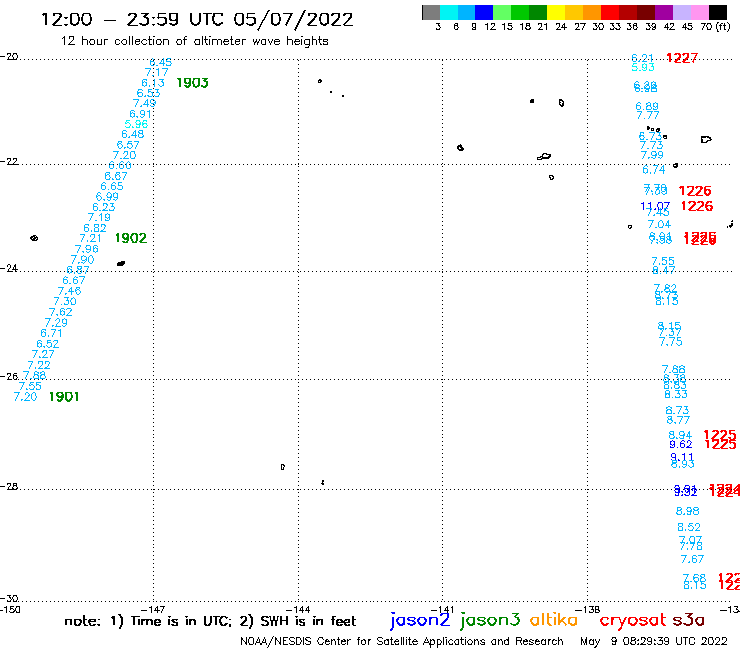Image resolution: width=740 pixels, height=650 pixels.
Task: Click the black swatch ending the color bar
Action: click(x=717, y=12)
